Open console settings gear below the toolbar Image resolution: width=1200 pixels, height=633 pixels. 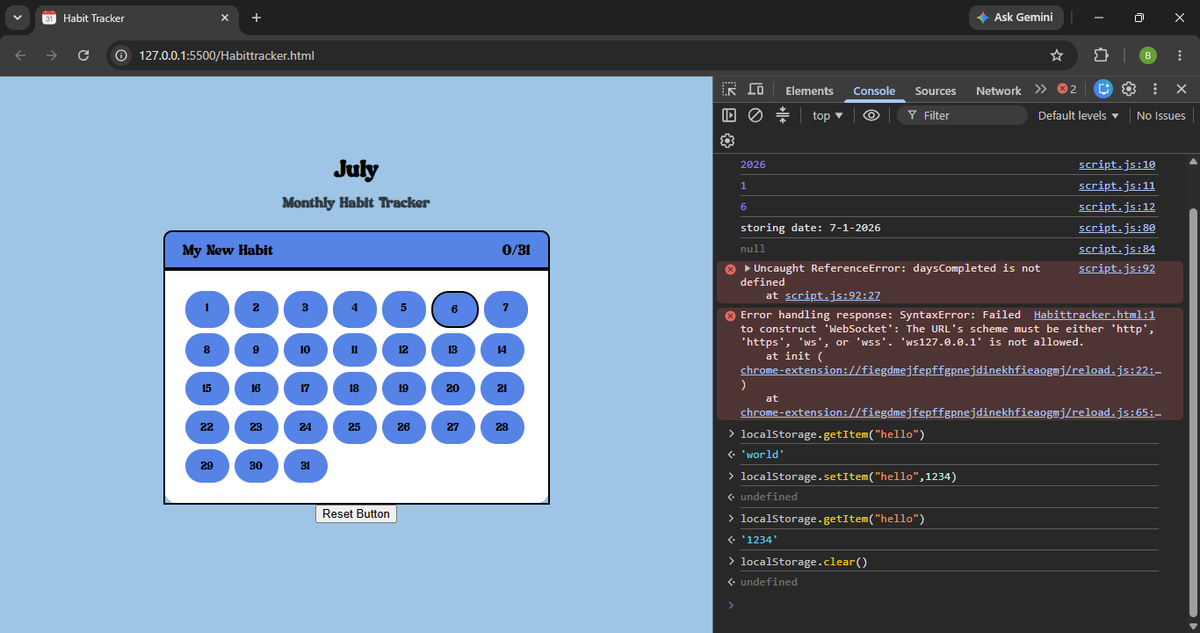click(728, 140)
